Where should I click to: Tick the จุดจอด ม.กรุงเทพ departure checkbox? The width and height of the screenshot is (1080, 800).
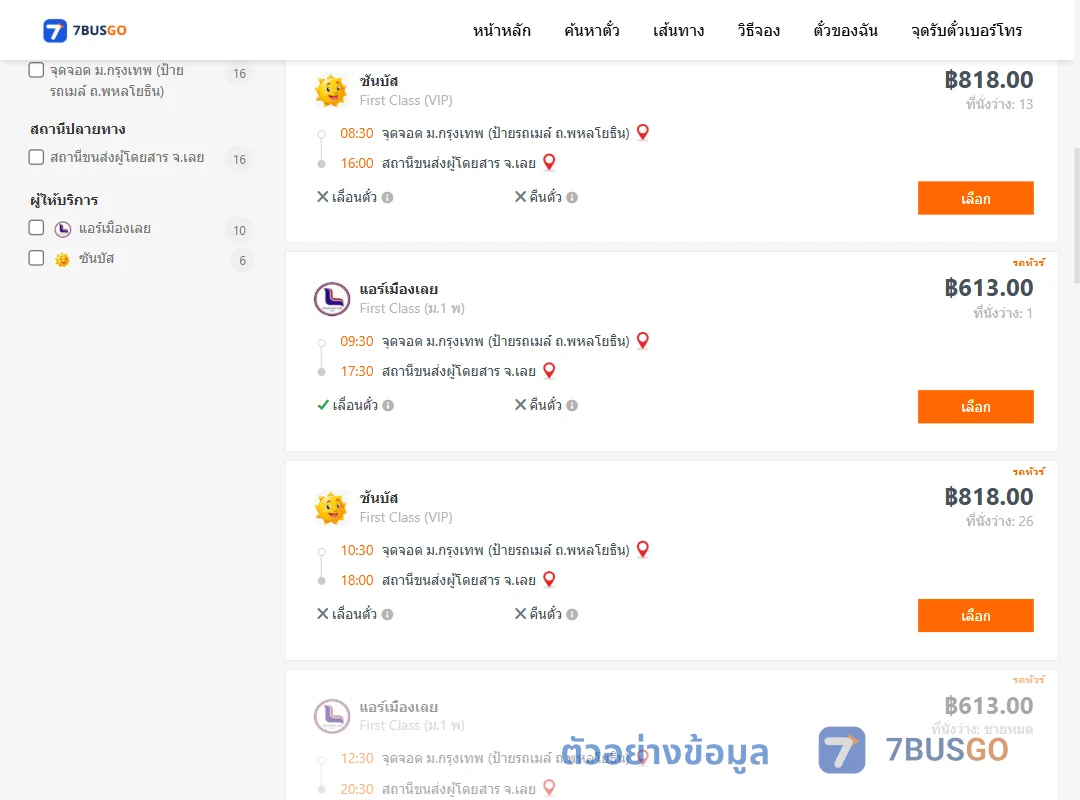tap(37, 70)
